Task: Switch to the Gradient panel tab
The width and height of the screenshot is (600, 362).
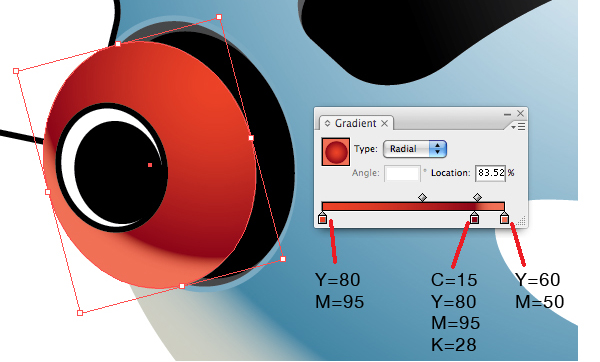Action: click(x=355, y=123)
